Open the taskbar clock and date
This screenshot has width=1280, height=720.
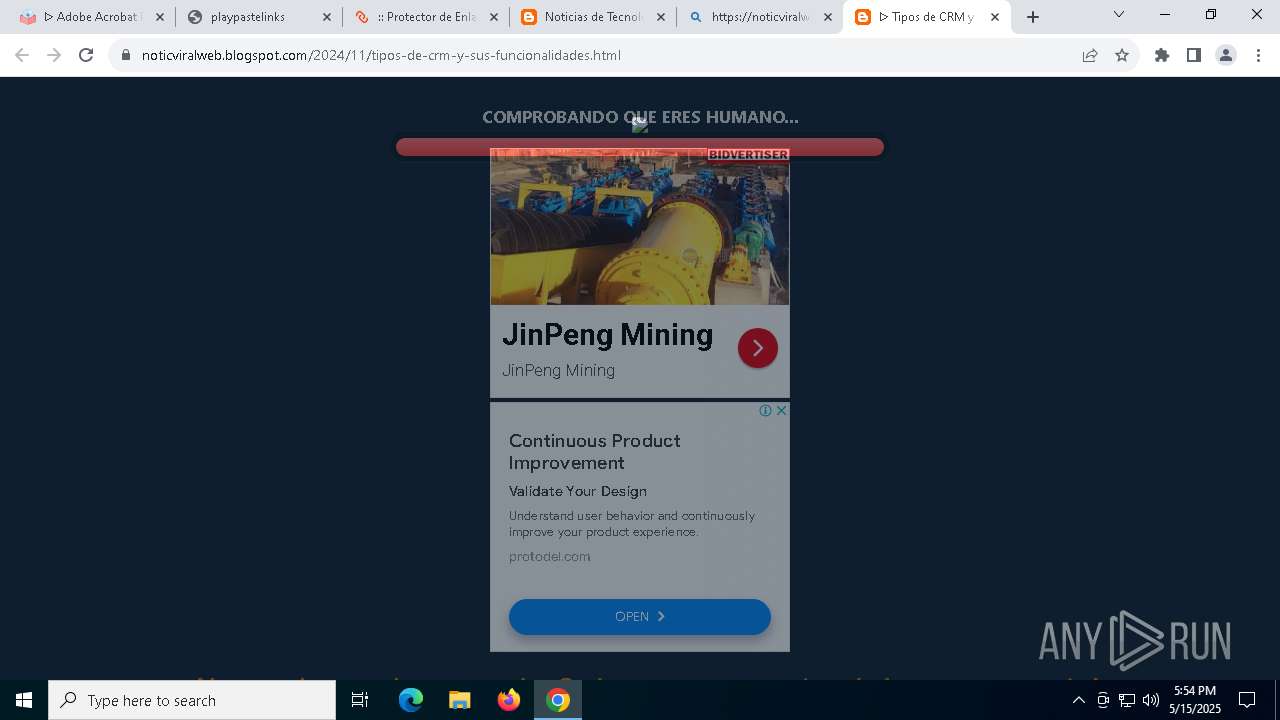[1195, 700]
